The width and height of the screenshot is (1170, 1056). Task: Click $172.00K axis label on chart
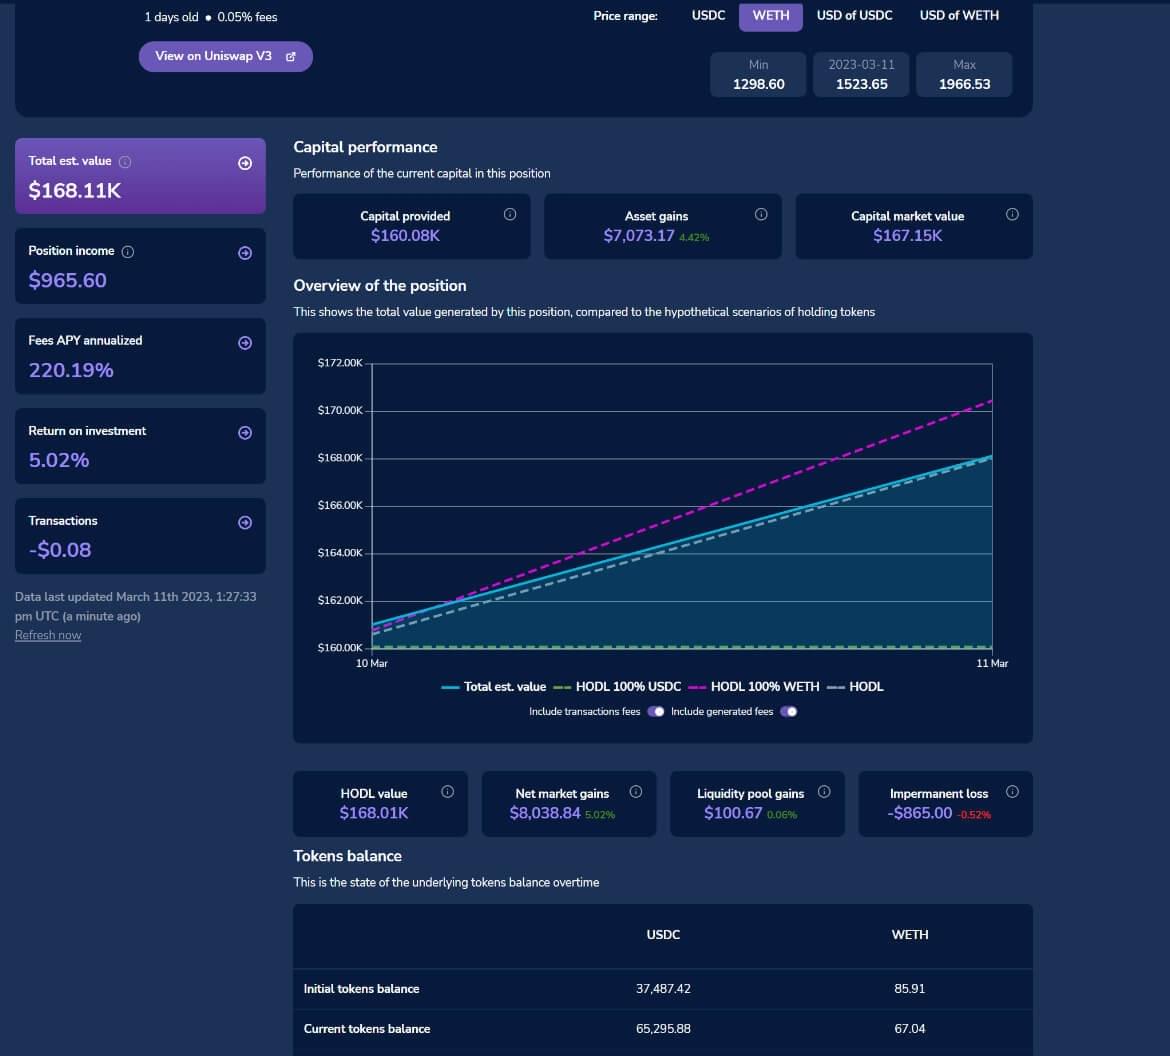point(340,363)
